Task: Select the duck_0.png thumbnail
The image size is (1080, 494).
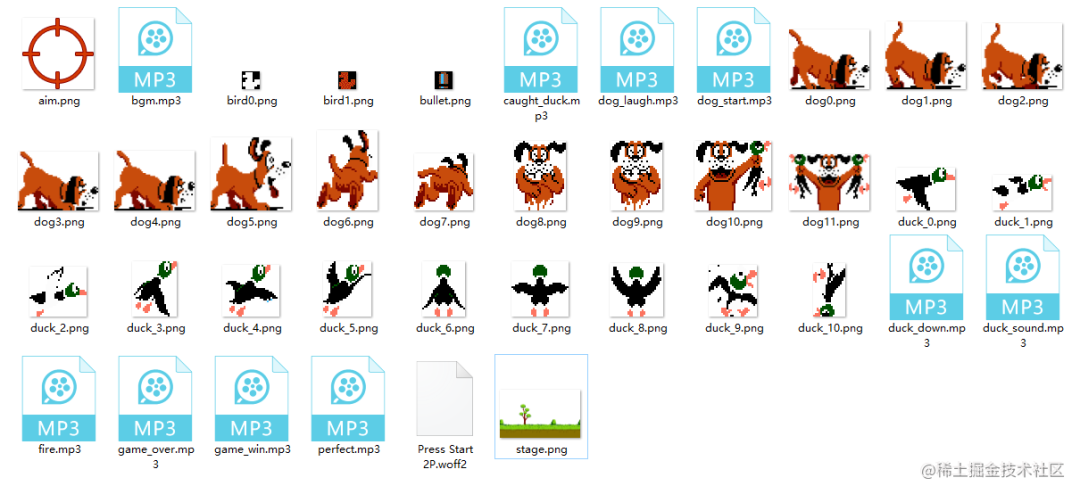Action: [x=926, y=188]
